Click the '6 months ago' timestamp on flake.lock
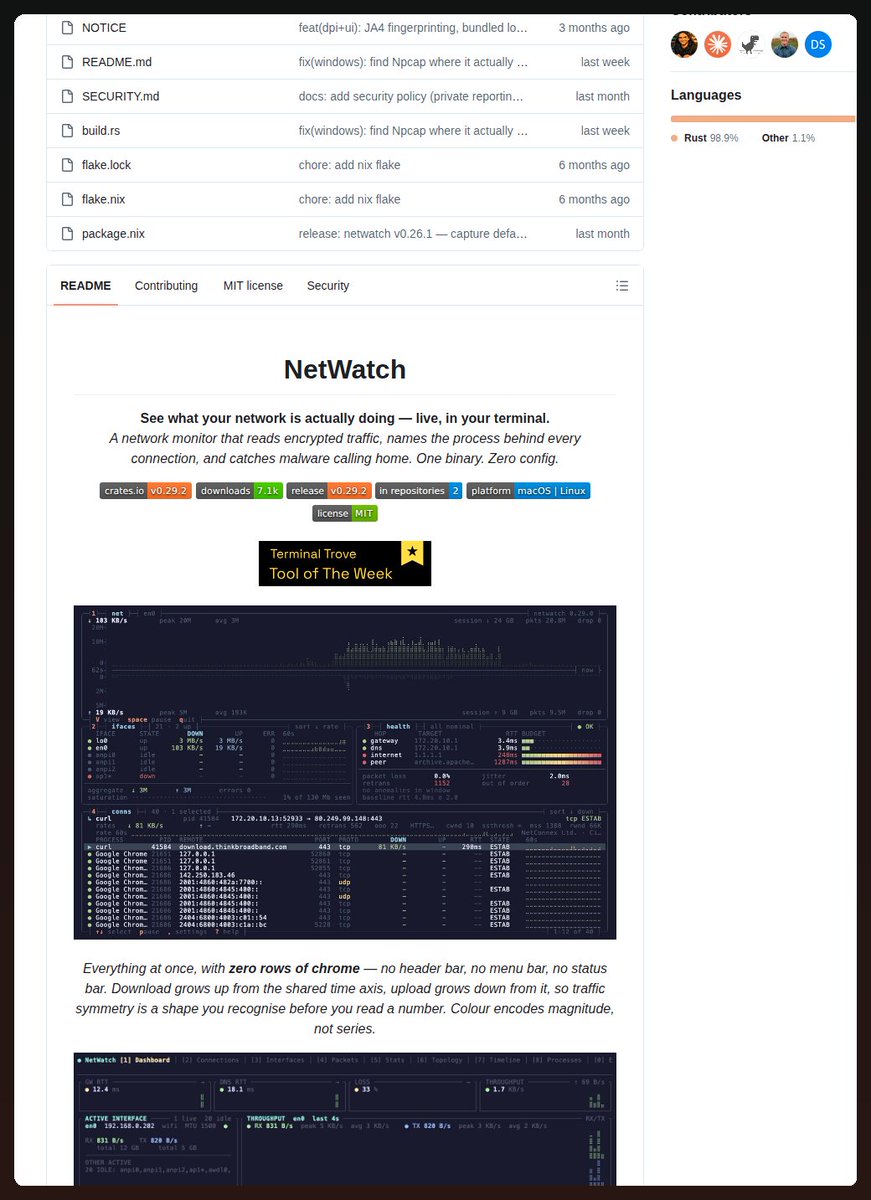The height and width of the screenshot is (1200, 871). 594,165
